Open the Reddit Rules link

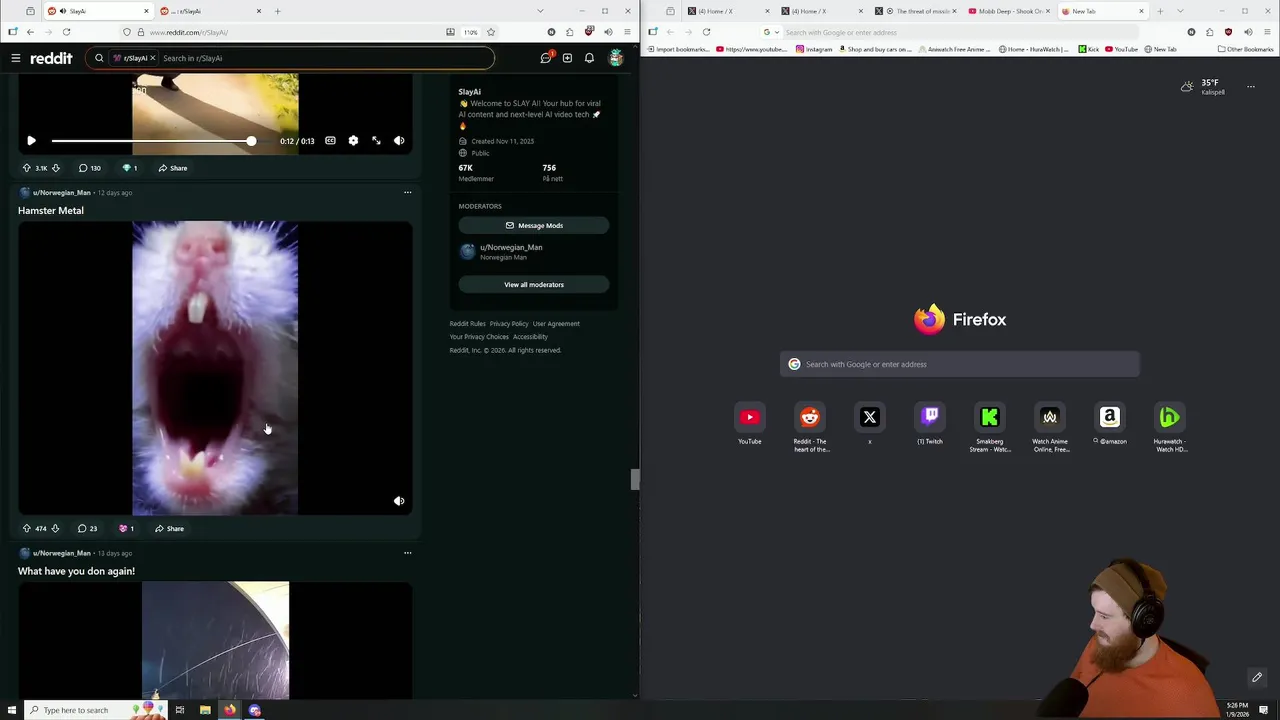coord(467,324)
